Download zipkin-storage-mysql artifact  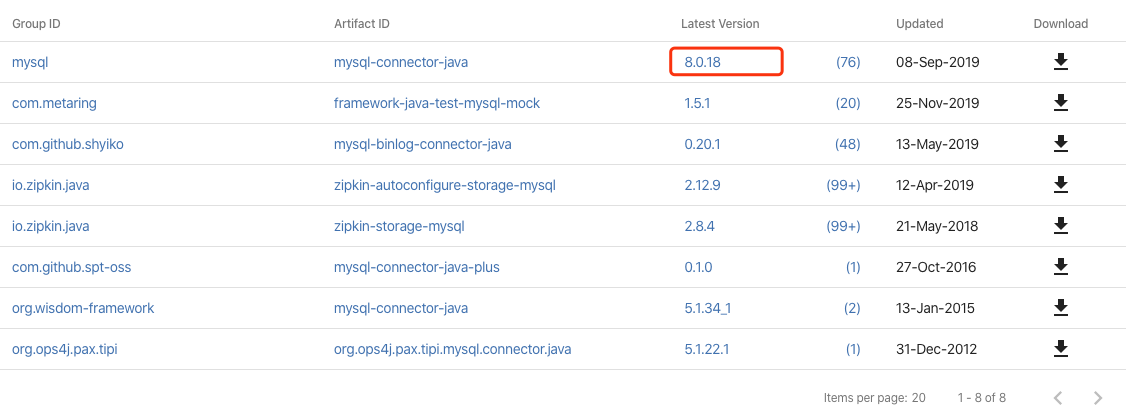tap(1061, 226)
